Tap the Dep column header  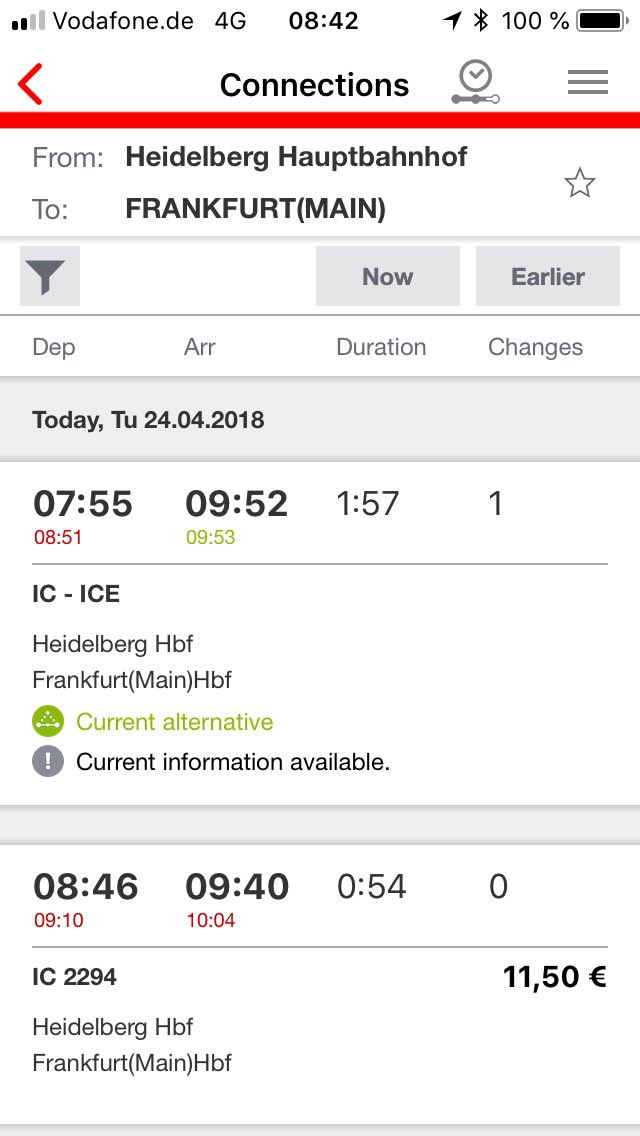pos(54,347)
